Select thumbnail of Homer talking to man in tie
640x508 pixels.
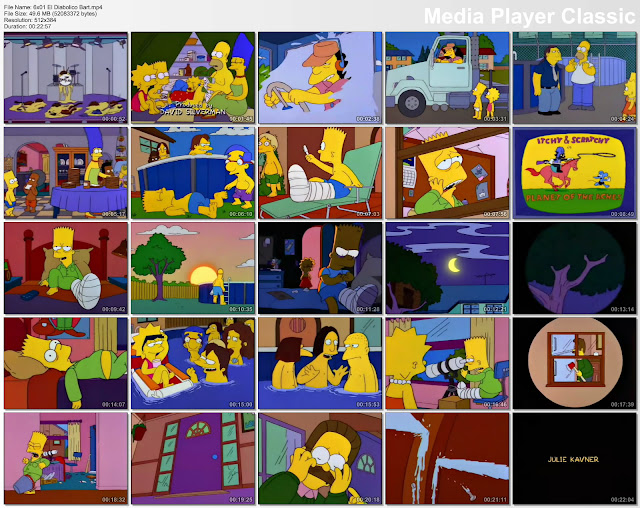pyautogui.click(x=575, y=78)
